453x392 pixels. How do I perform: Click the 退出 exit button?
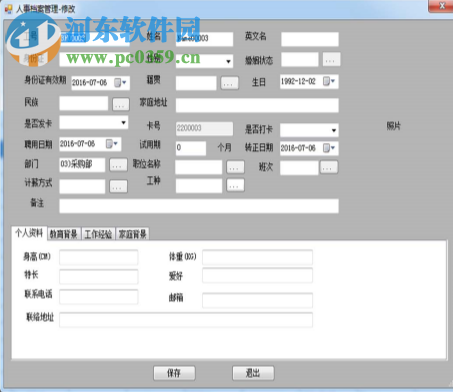coord(253,373)
